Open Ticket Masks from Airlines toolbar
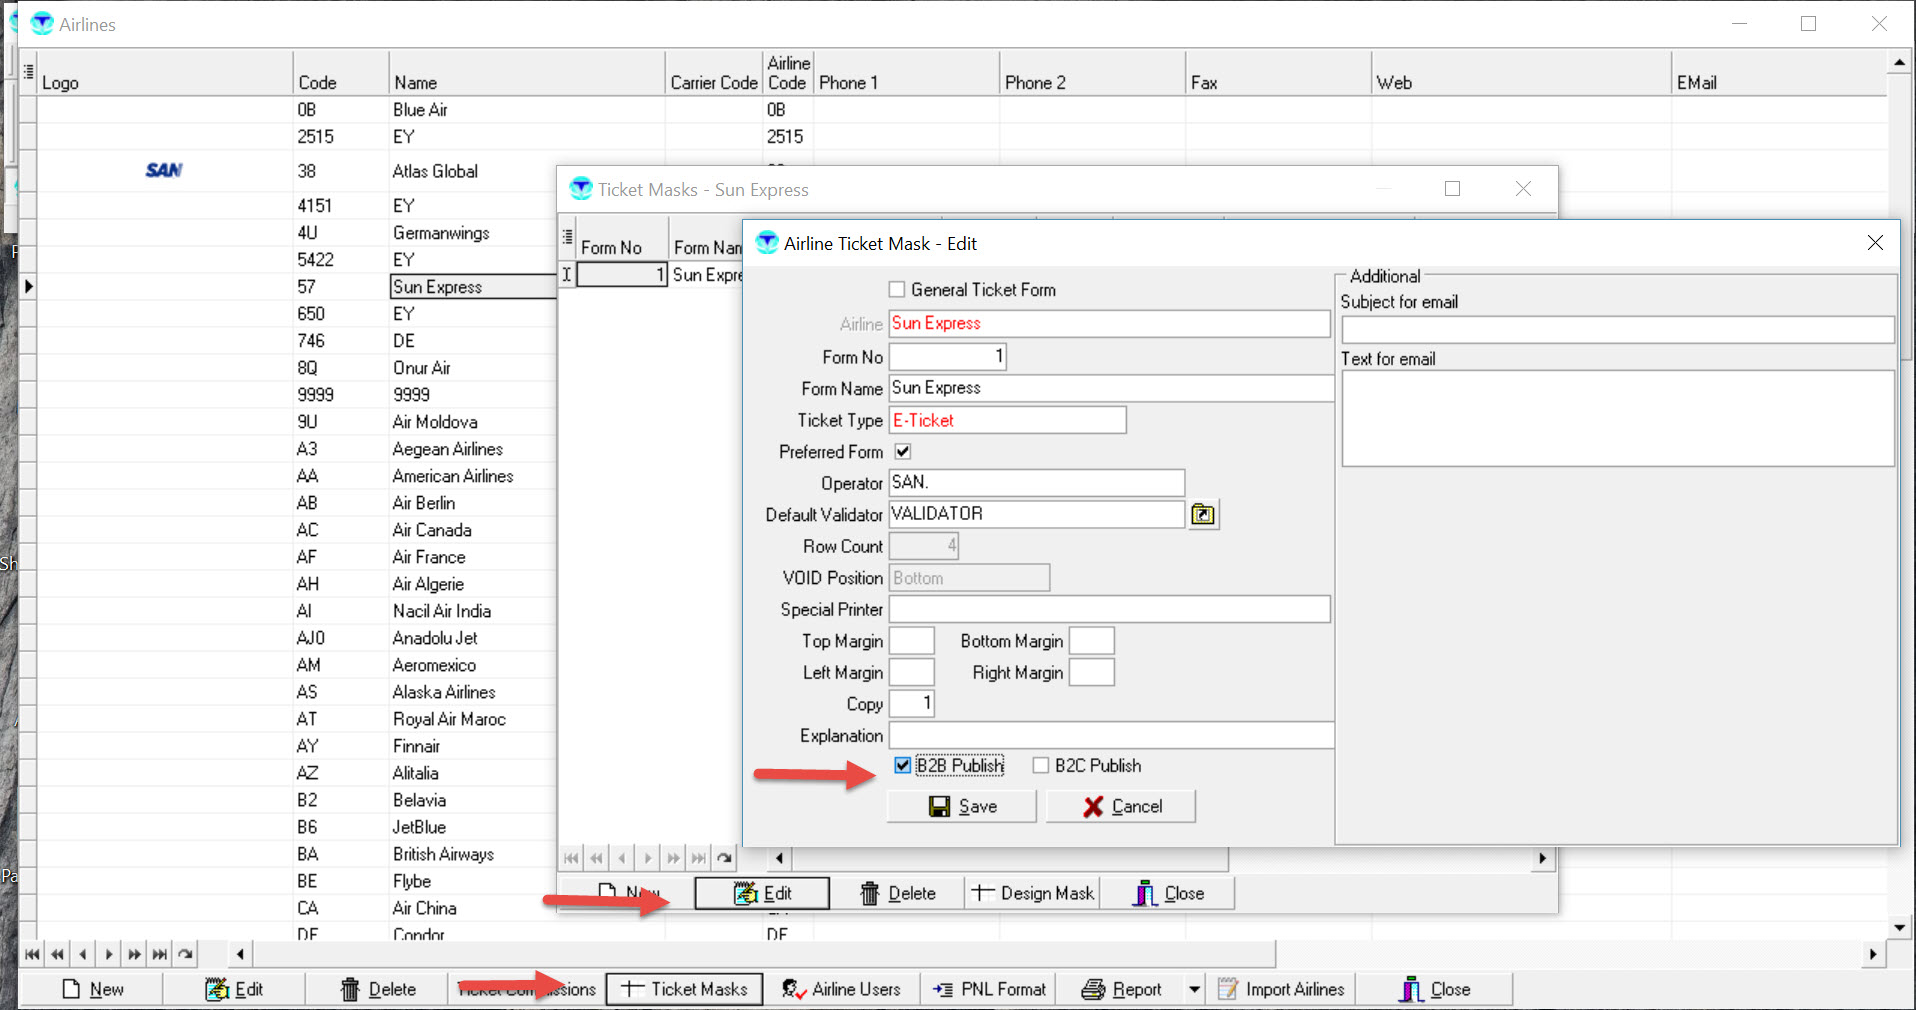The height and width of the screenshot is (1010, 1916). click(x=684, y=990)
